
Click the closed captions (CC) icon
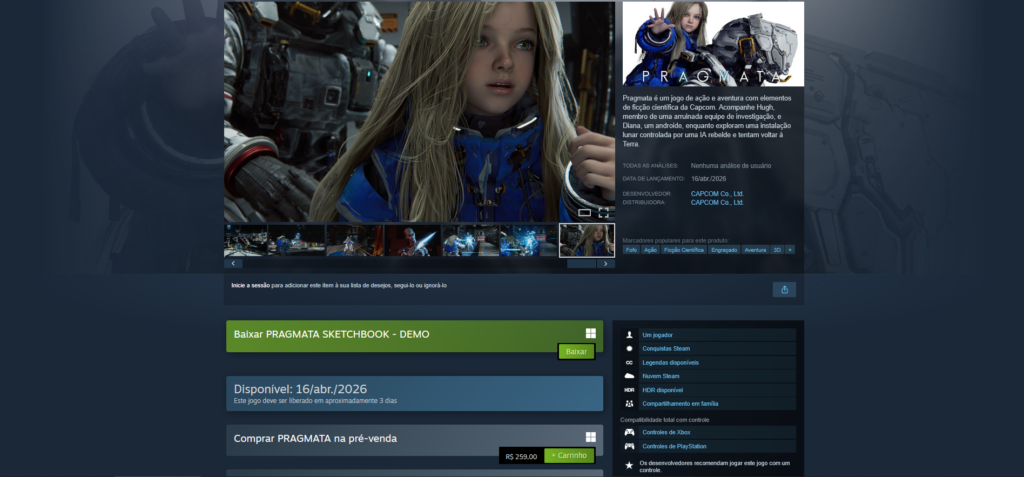[x=629, y=362]
